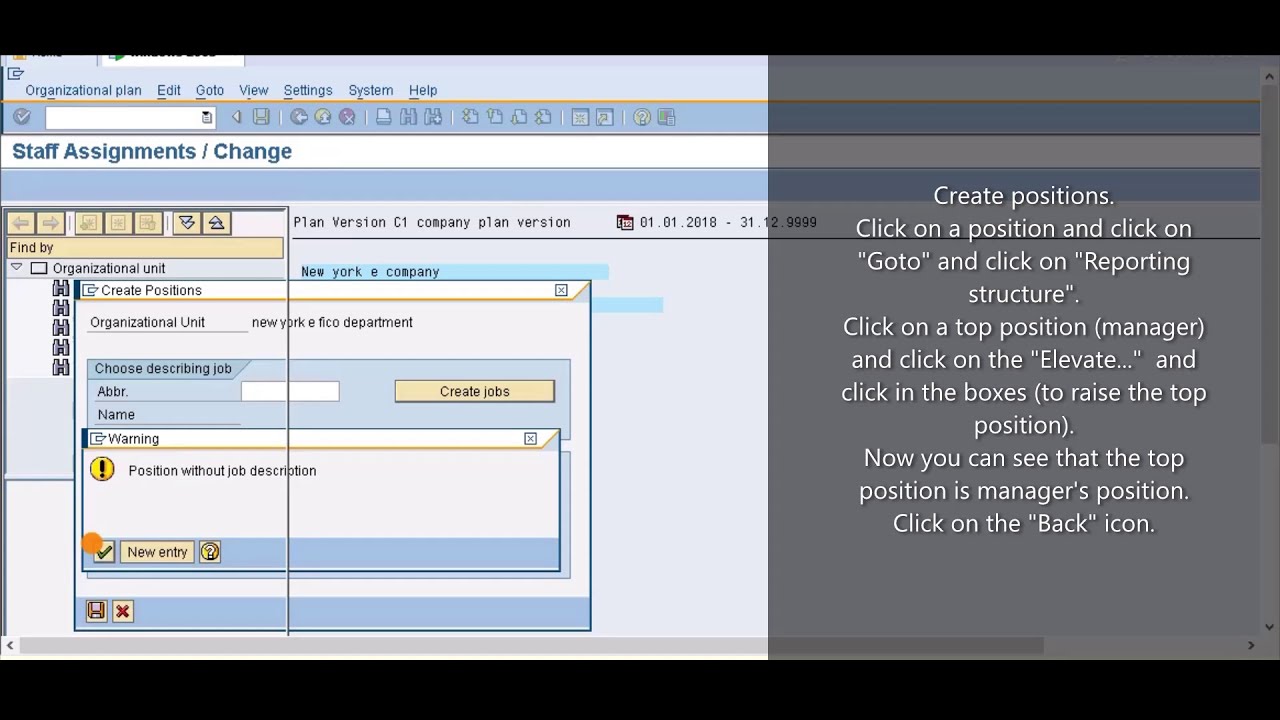The image size is (1280, 720).
Task: Close the Warning dialog
Action: pyautogui.click(x=531, y=439)
